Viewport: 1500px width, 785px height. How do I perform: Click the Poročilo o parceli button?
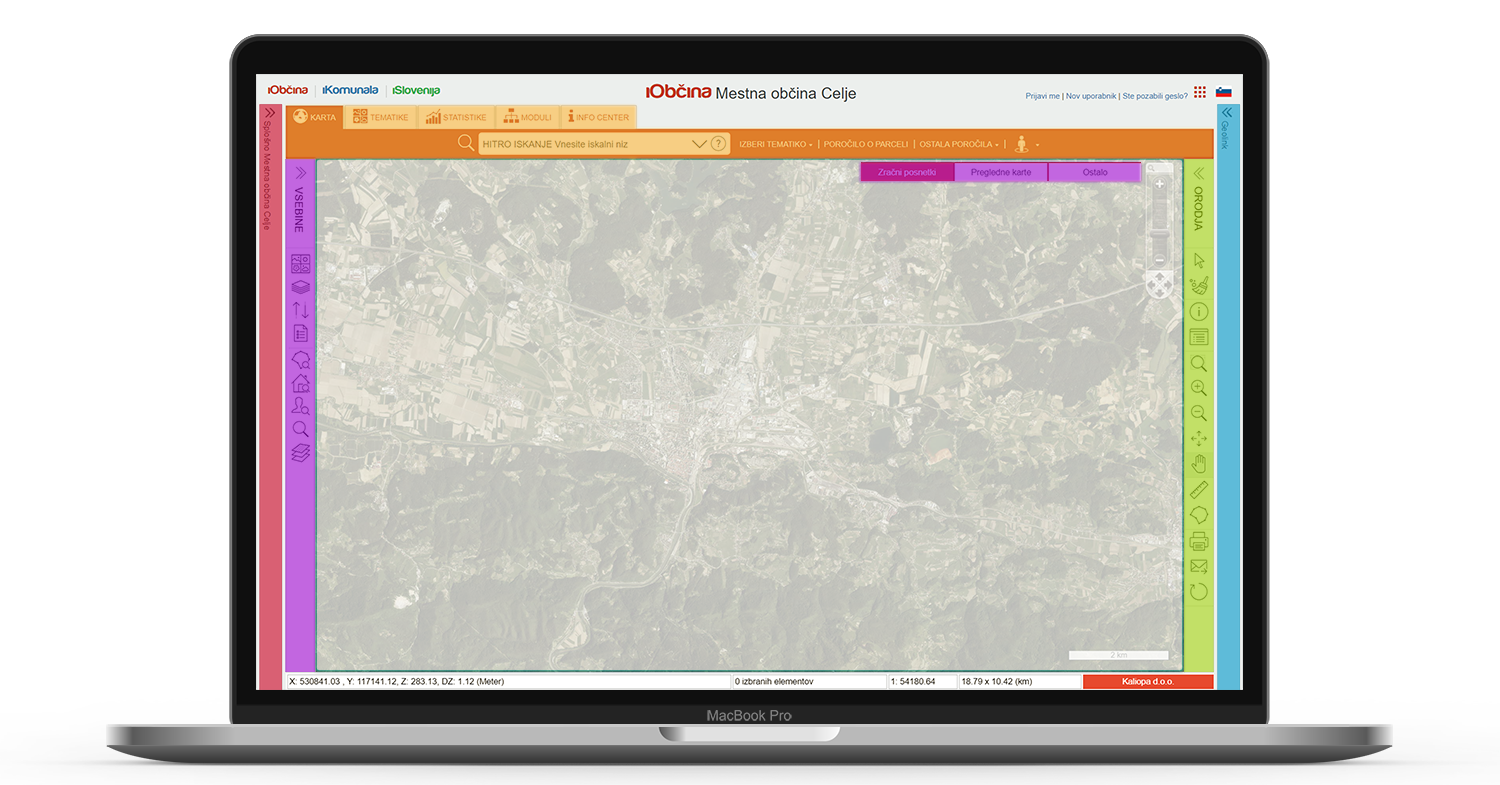865,144
